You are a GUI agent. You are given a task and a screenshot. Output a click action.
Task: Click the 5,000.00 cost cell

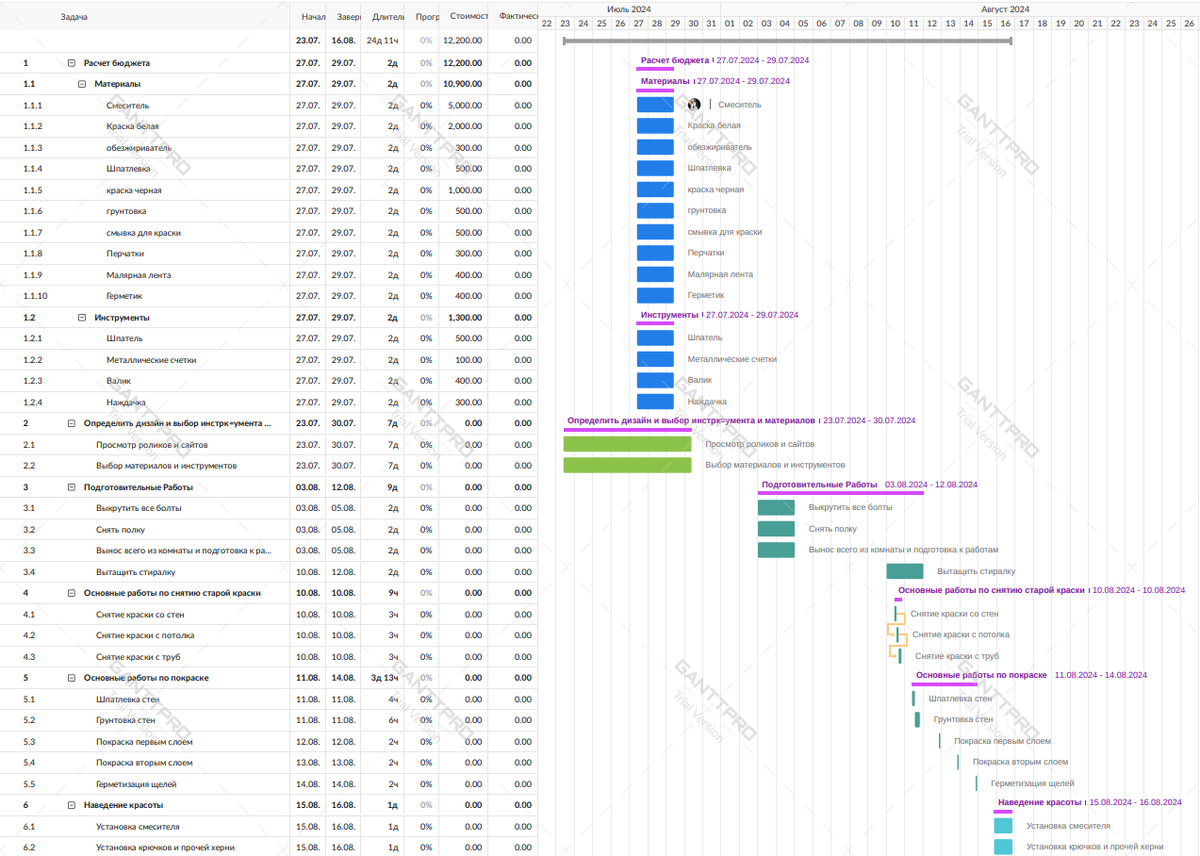pos(464,106)
